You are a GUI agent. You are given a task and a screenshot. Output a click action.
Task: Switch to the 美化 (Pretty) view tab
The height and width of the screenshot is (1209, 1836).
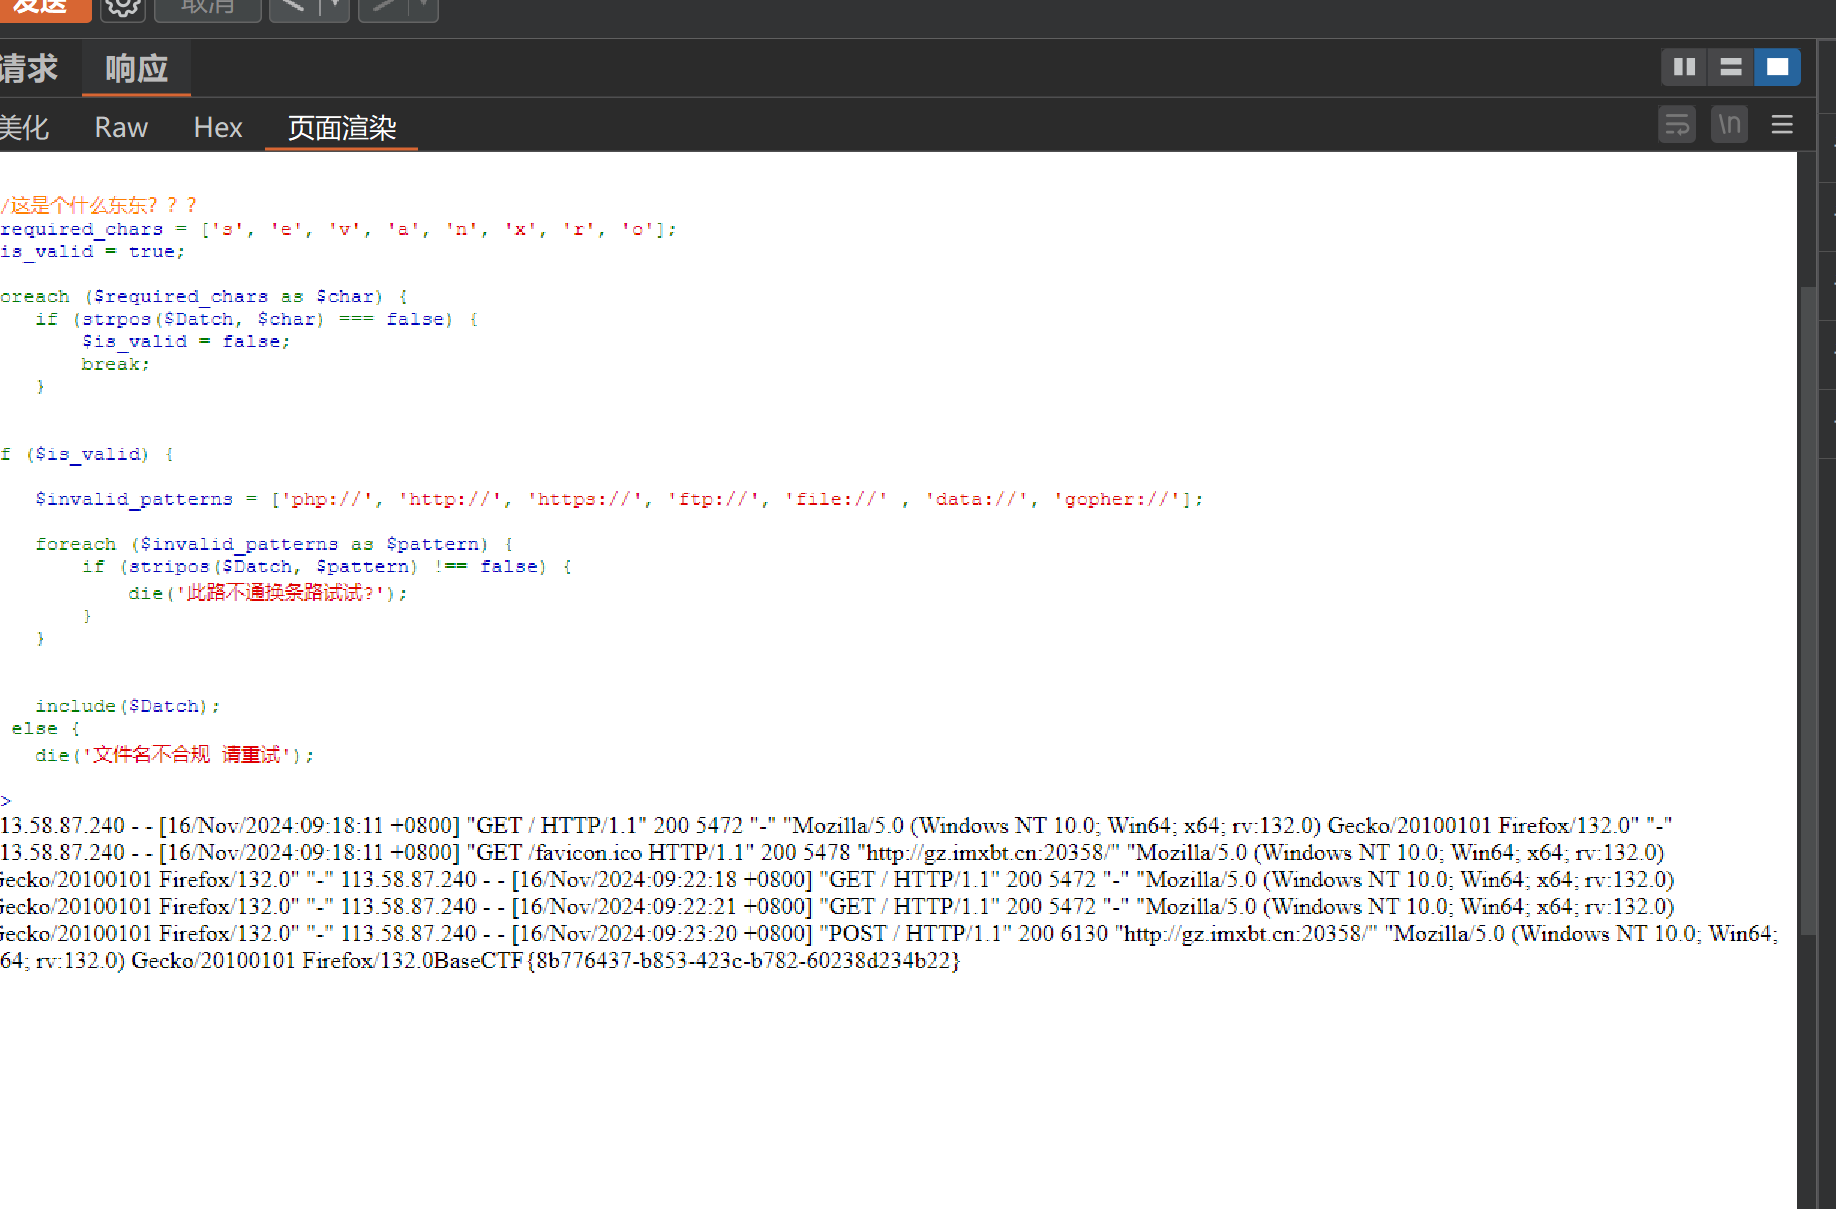click(x=25, y=127)
